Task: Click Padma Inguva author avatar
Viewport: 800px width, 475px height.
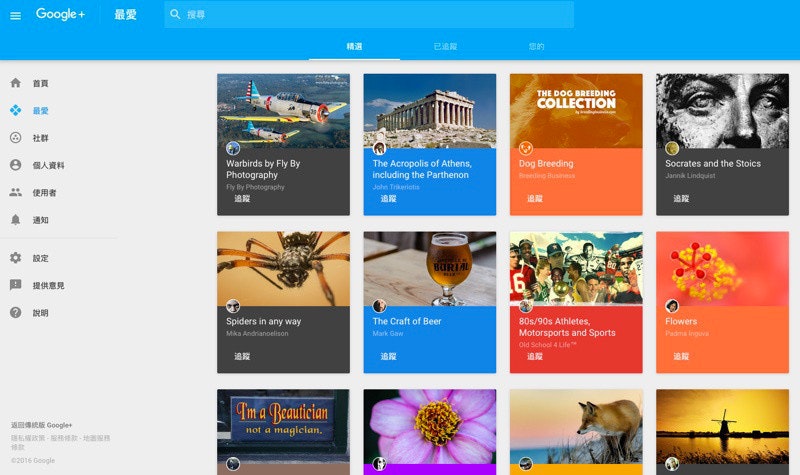Action: click(672, 306)
